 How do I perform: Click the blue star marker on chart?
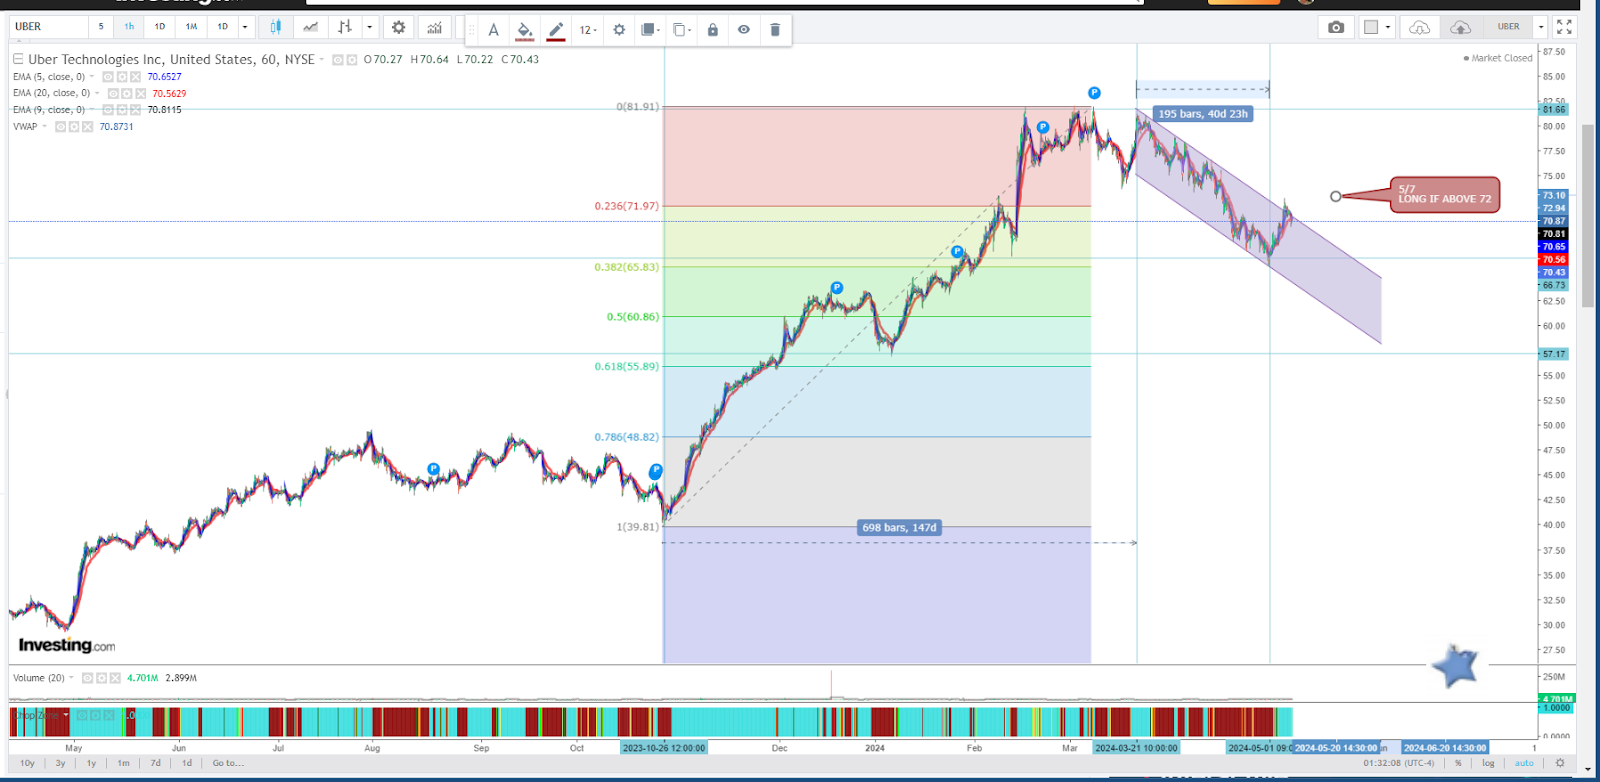pyautogui.click(x=1455, y=665)
